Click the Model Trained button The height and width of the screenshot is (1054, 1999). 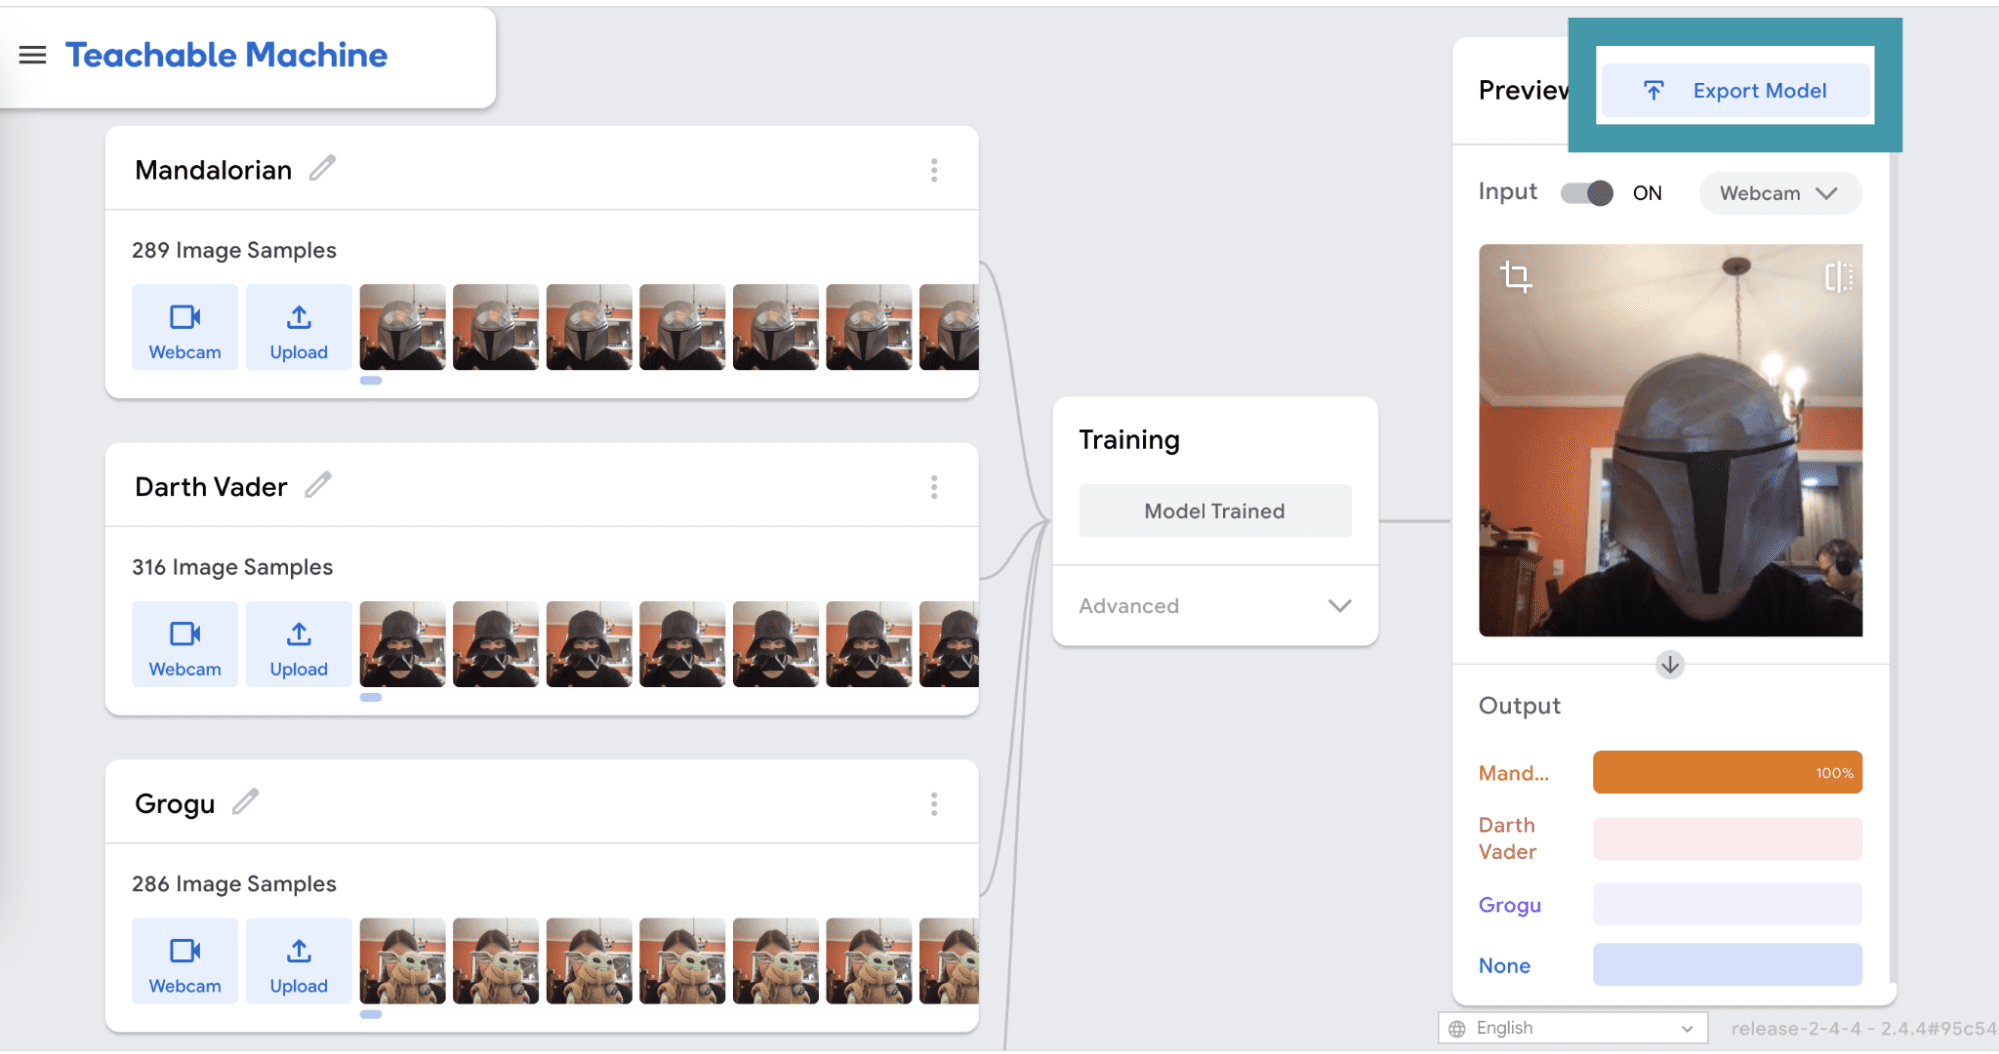point(1215,511)
